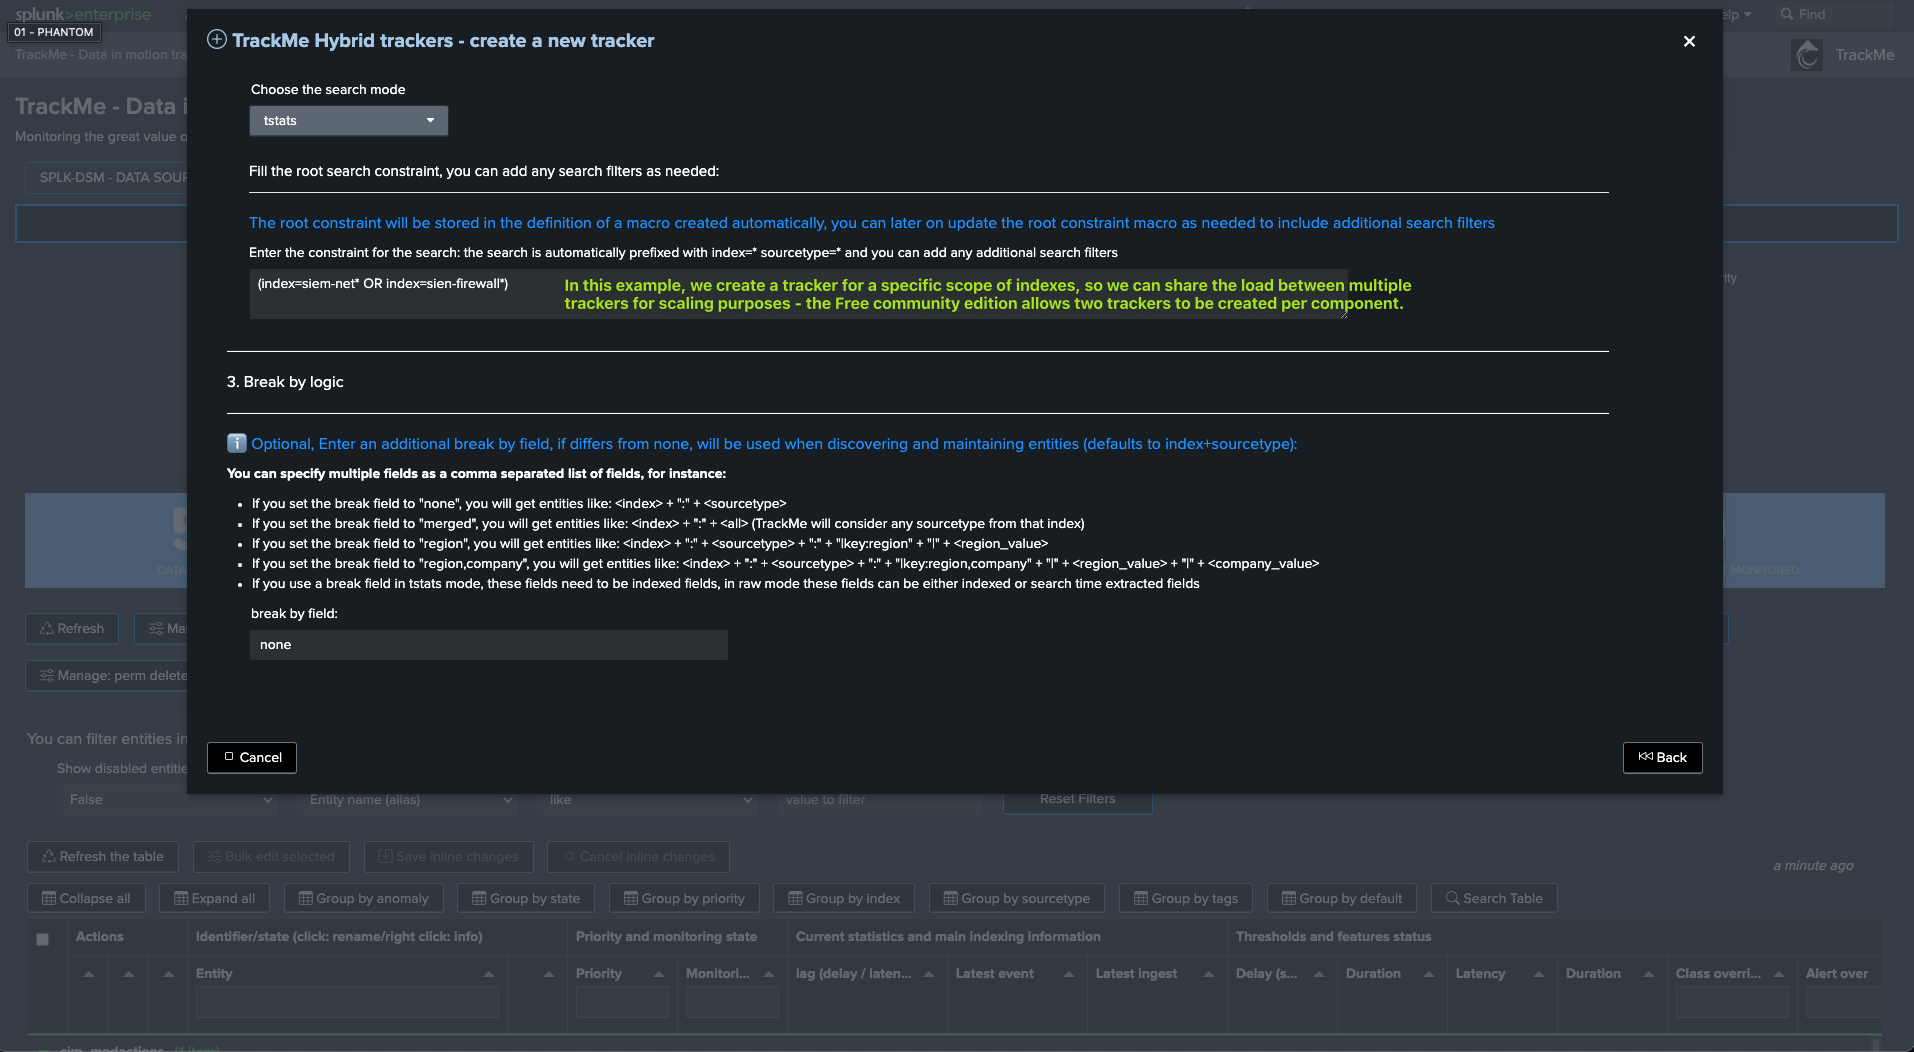
Task: Click the info icon beside Optional break by text
Action: 237,443
